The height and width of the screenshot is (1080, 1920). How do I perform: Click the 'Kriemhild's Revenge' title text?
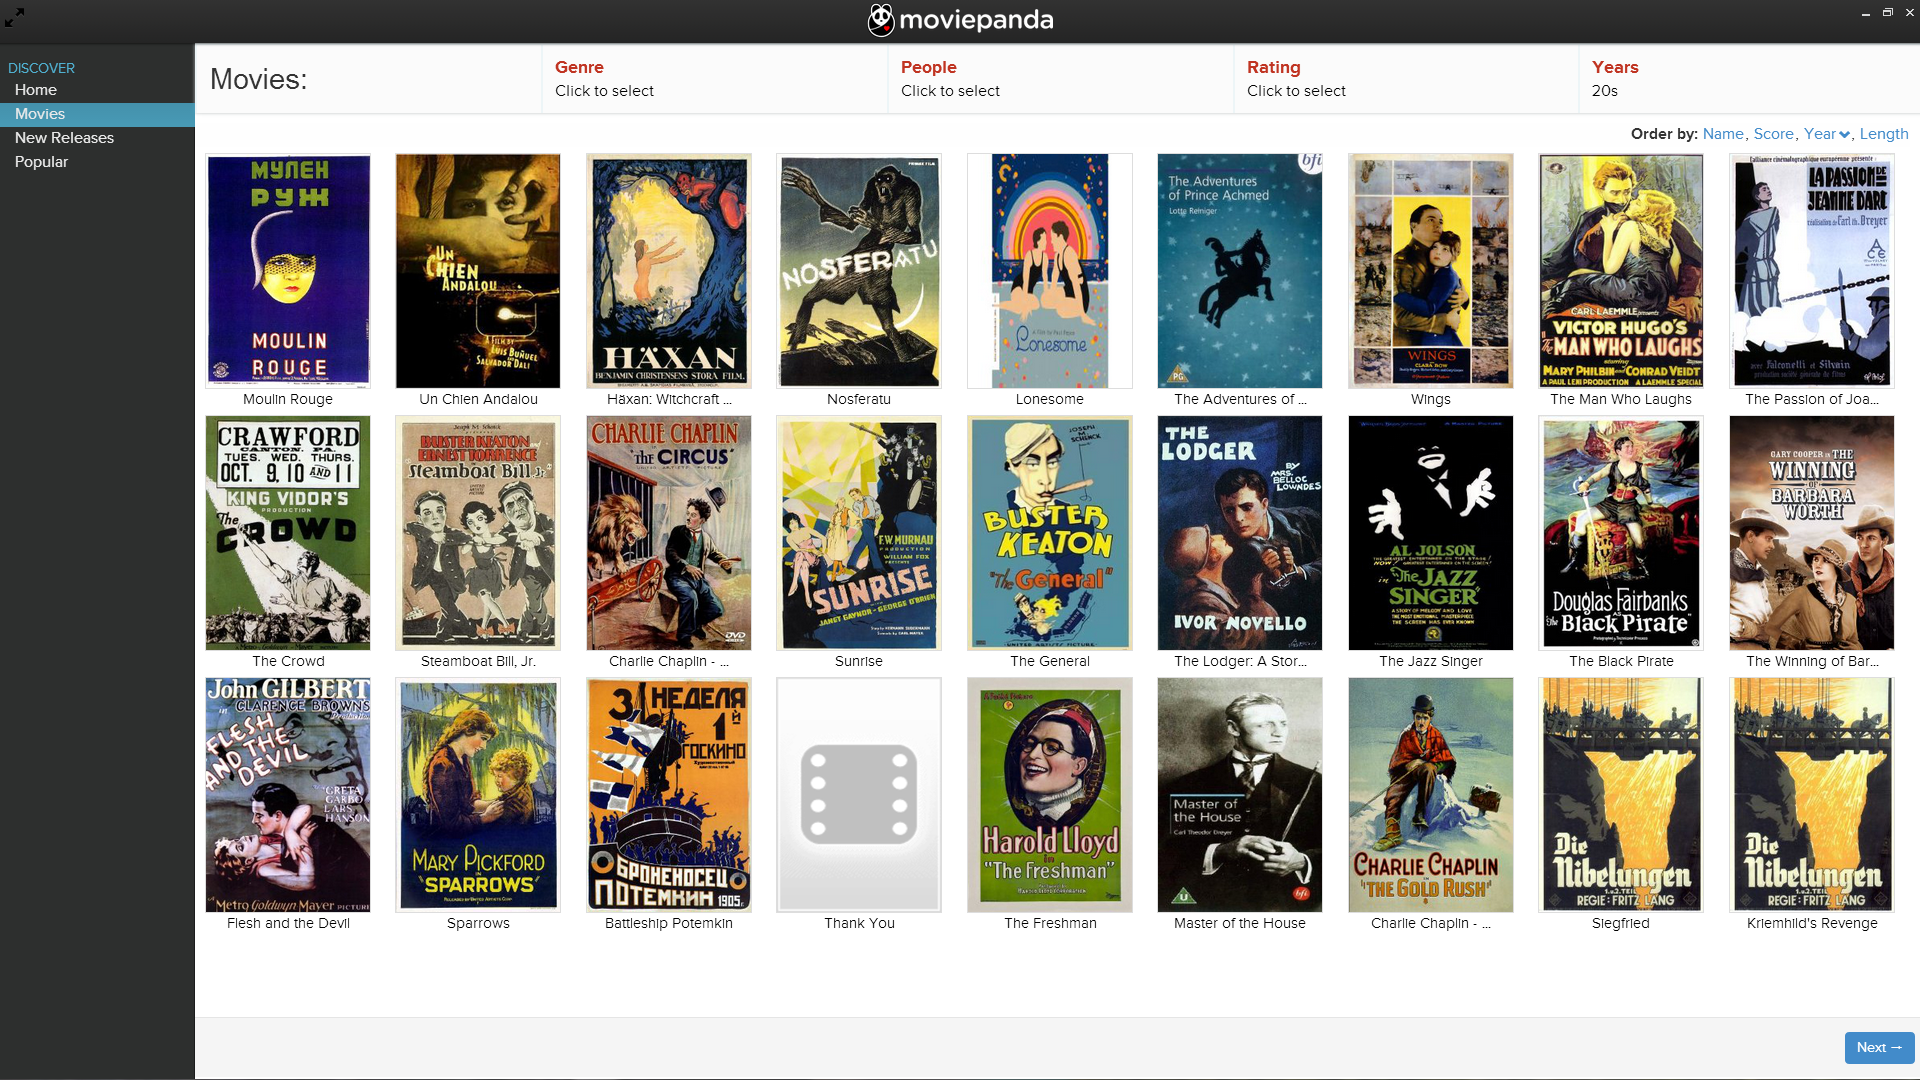pos(1812,923)
